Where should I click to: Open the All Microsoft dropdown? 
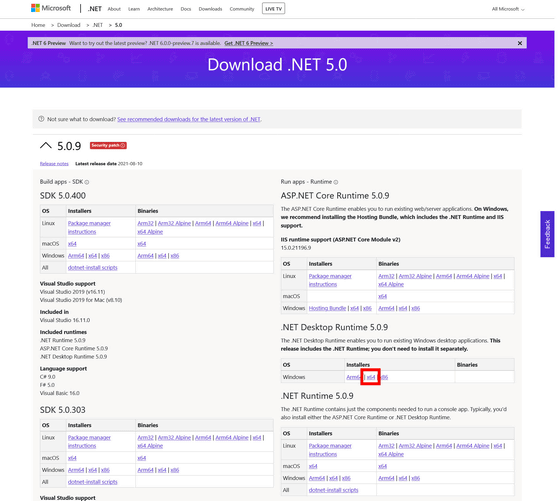508,9
